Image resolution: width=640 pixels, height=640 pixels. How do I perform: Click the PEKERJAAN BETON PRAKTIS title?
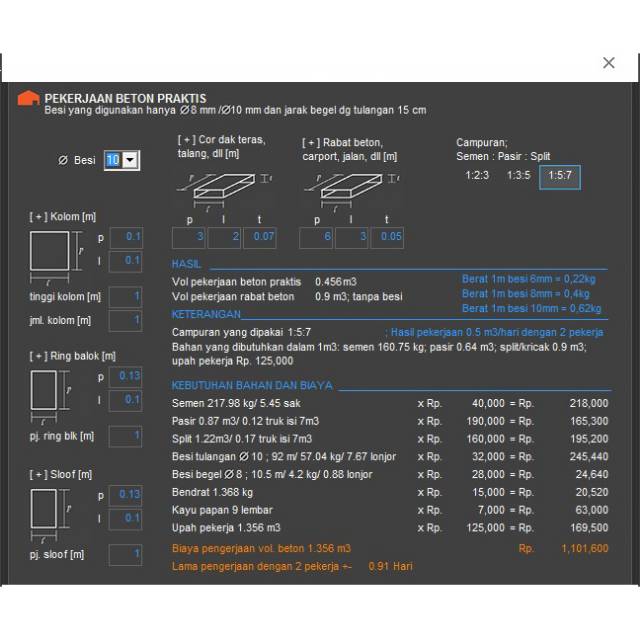(125, 98)
